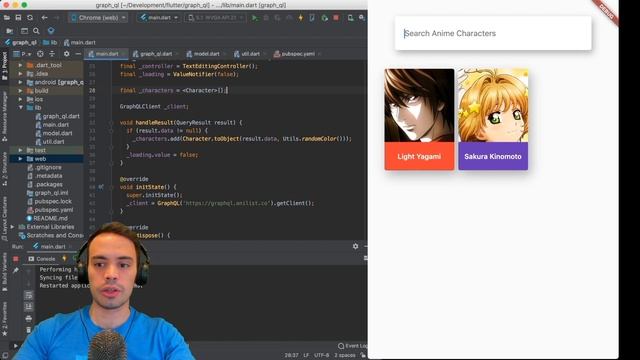640x360 pixels.
Task: Select the Console tab in Run panel
Action: tap(42, 259)
